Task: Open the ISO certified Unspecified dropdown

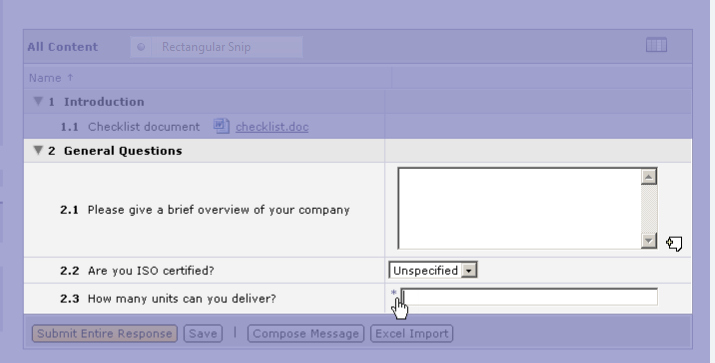Action: click(433, 270)
